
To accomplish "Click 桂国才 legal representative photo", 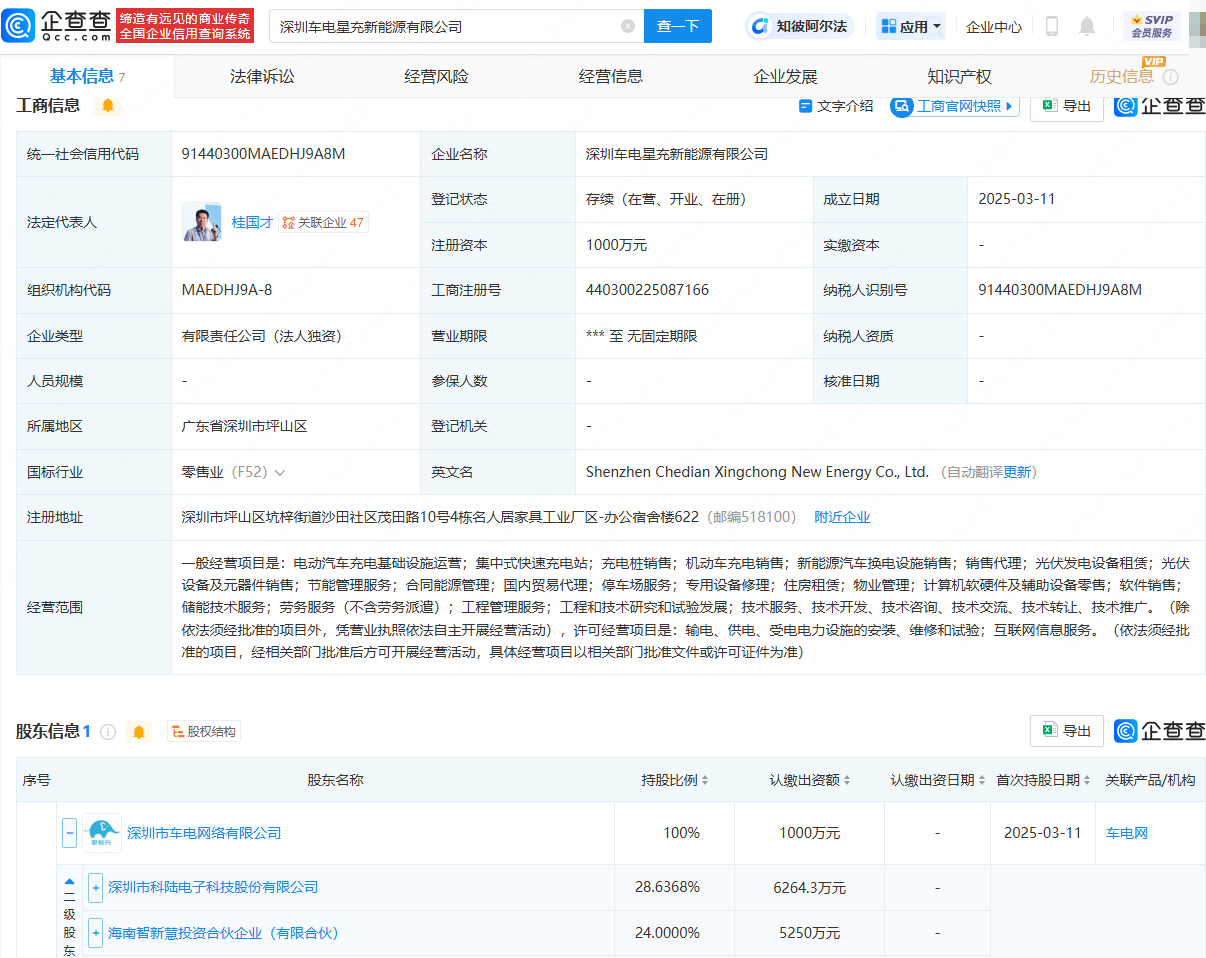I will tap(201, 222).
